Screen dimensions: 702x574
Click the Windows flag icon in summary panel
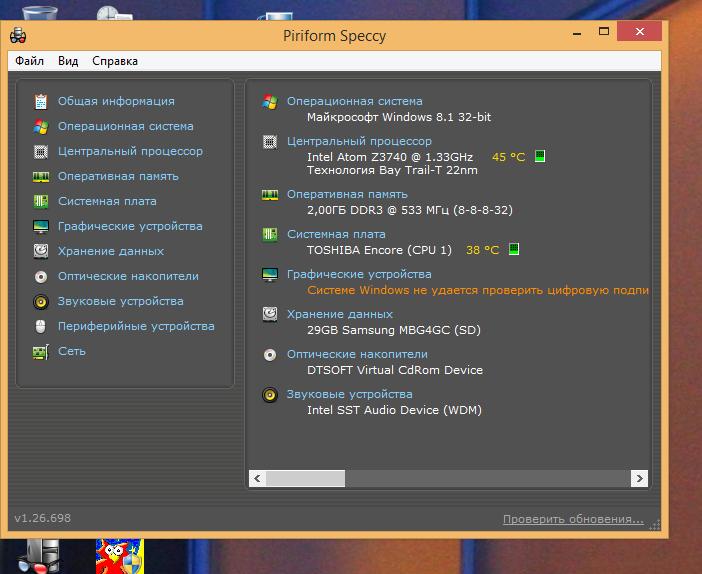coord(270,102)
